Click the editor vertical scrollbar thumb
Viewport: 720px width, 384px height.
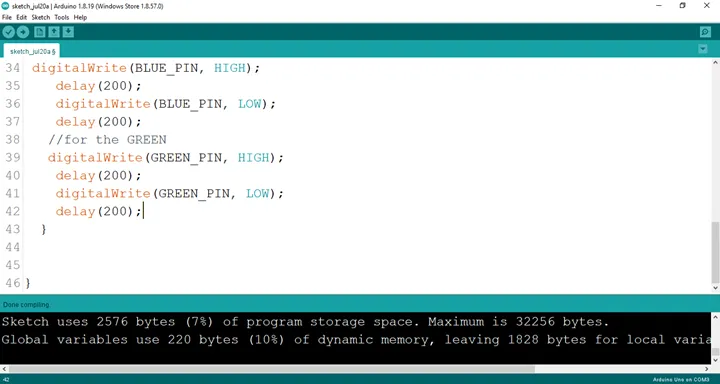[x=715, y=252]
